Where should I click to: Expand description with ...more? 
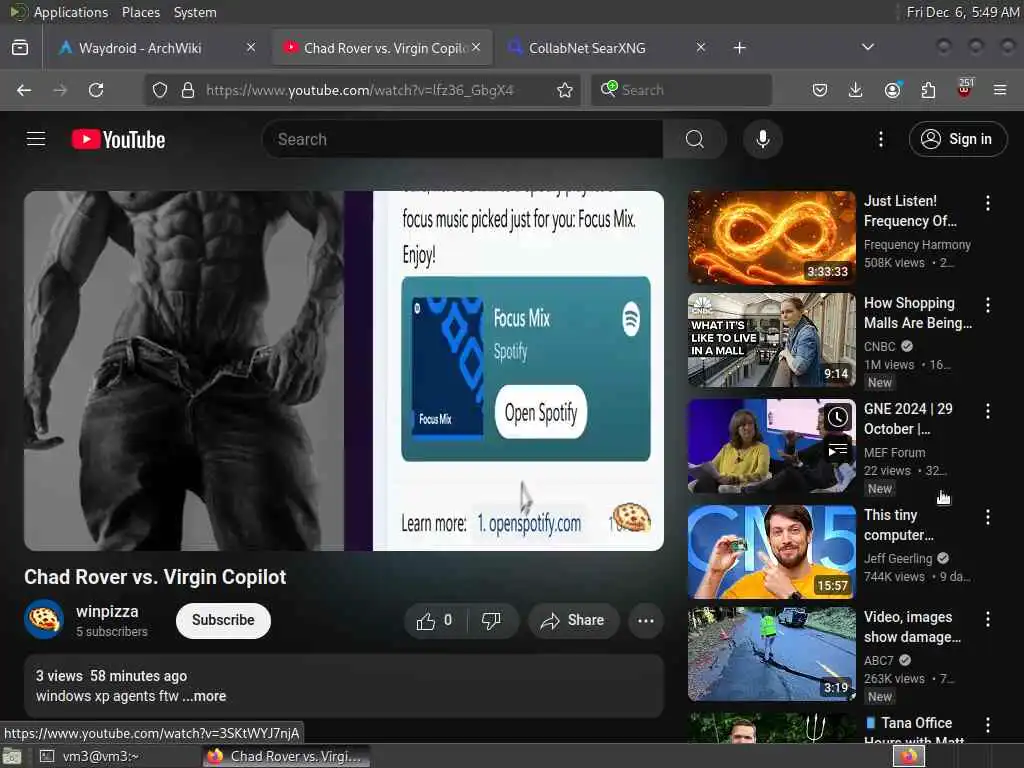[204, 696]
